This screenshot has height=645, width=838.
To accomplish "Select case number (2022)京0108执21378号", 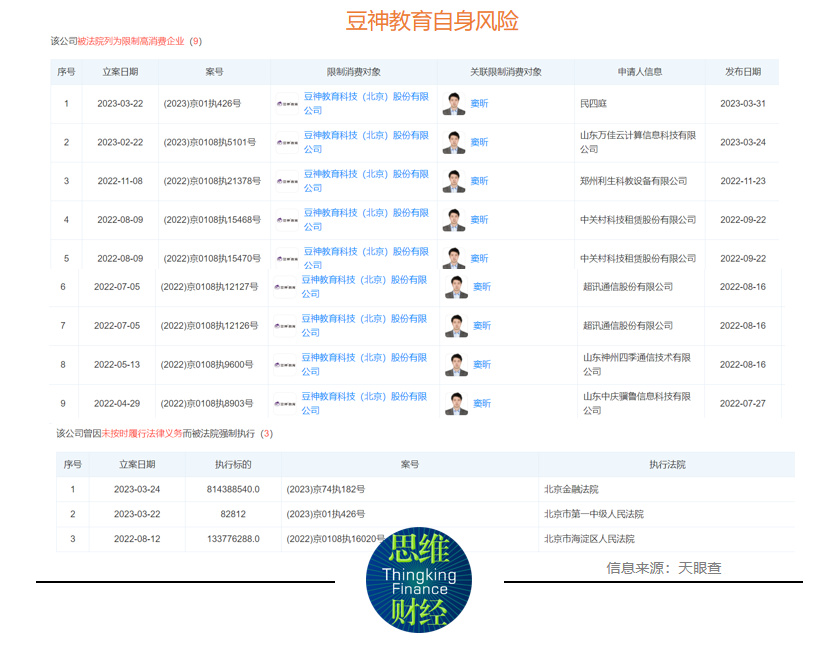I will (x=212, y=181).
